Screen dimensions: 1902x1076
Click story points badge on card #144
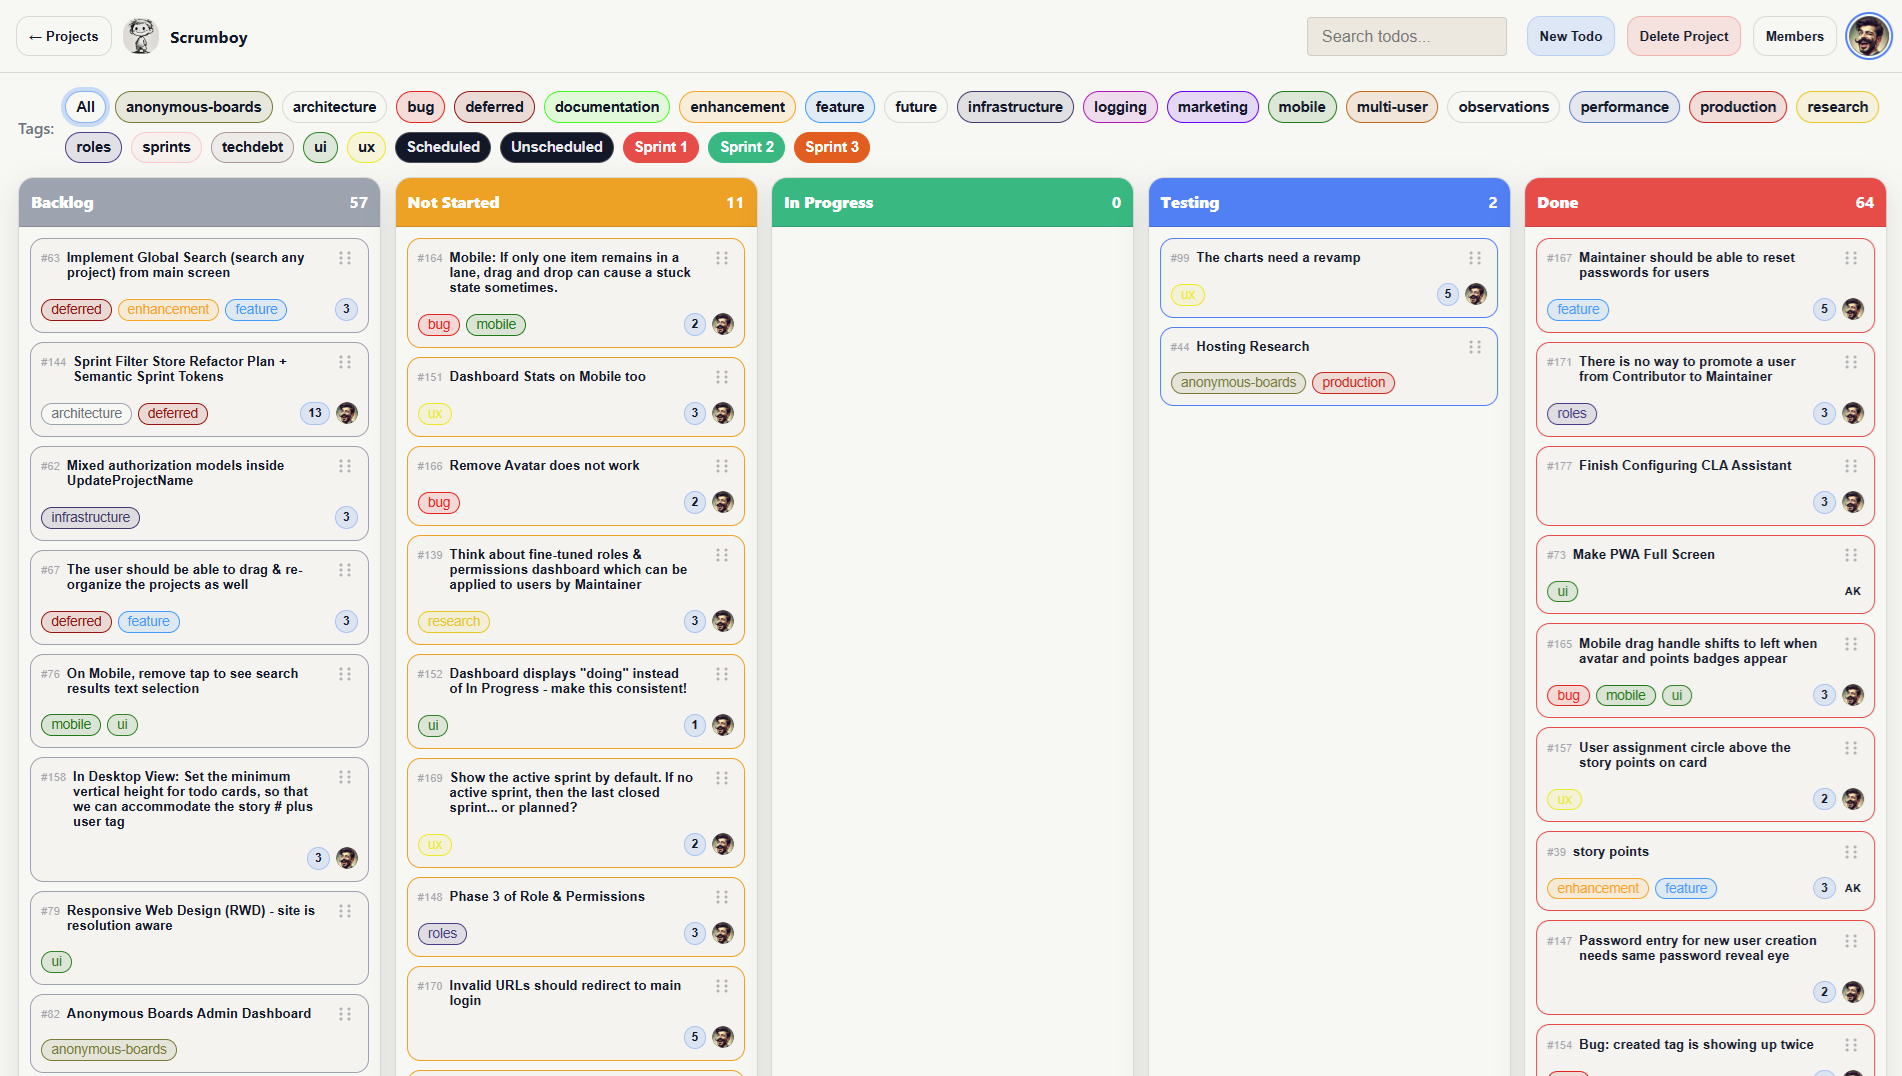(315, 413)
